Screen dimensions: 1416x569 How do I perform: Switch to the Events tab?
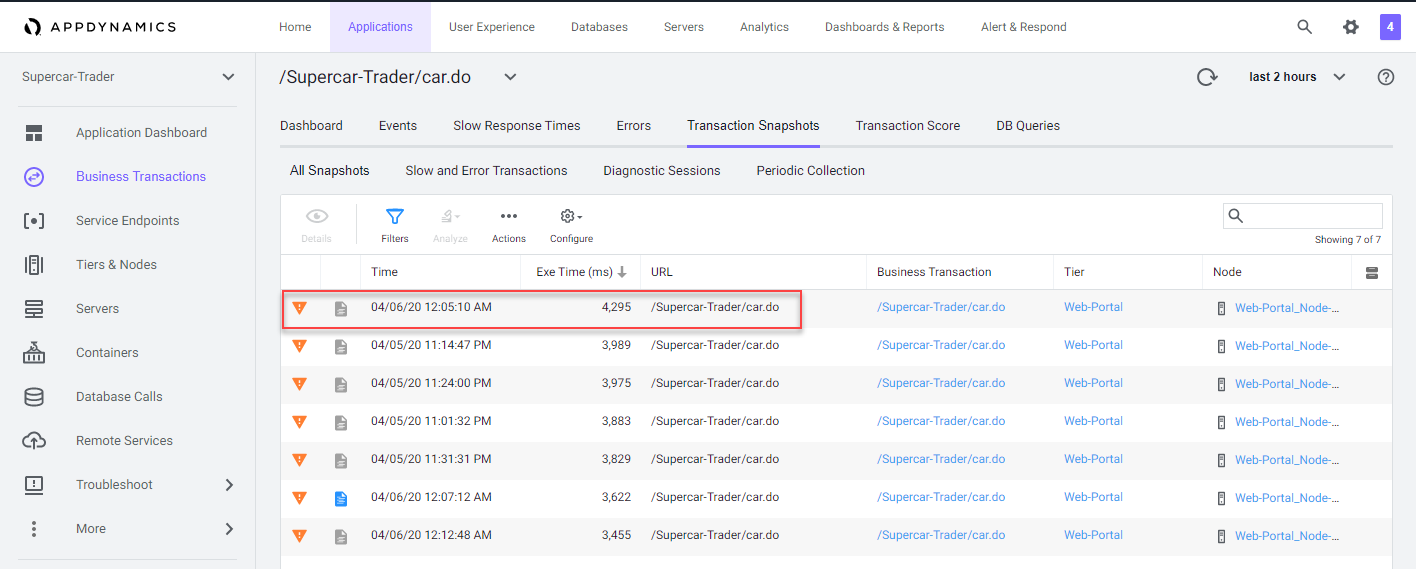pyautogui.click(x=398, y=126)
